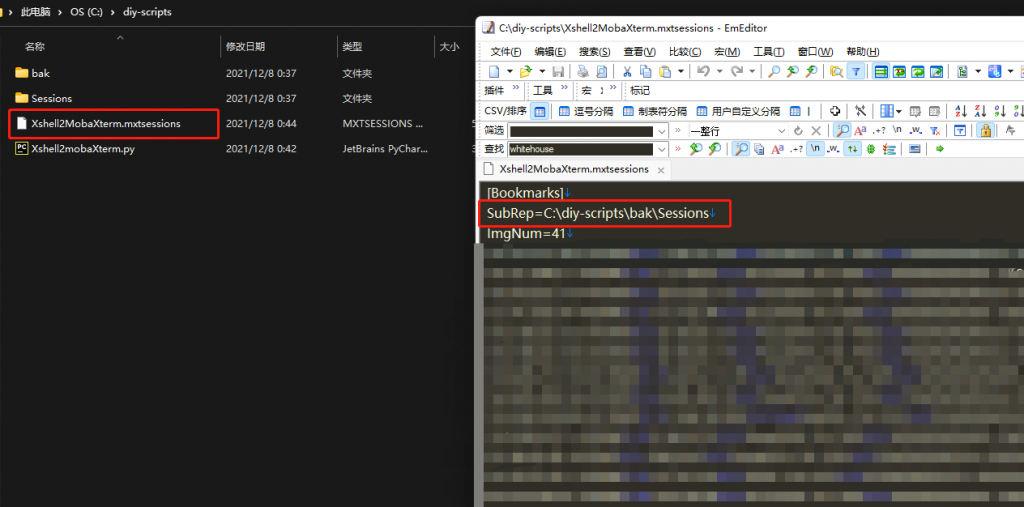This screenshot has width=1024, height=507.
Task: Open the 文件(F) menu
Action: tap(505, 52)
